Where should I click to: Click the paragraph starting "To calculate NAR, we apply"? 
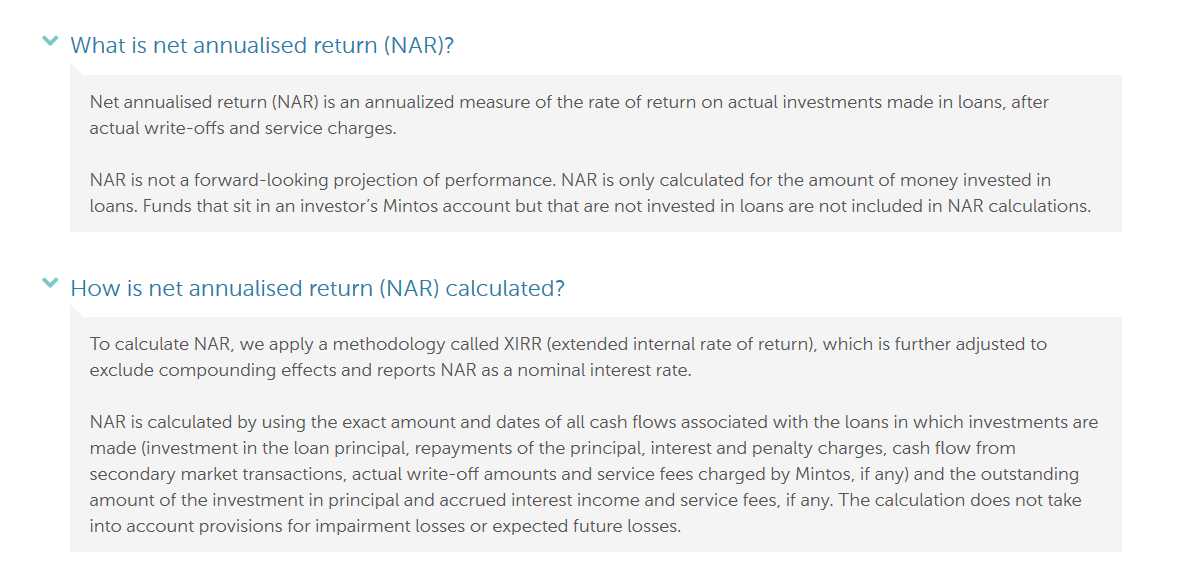click(x=567, y=357)
